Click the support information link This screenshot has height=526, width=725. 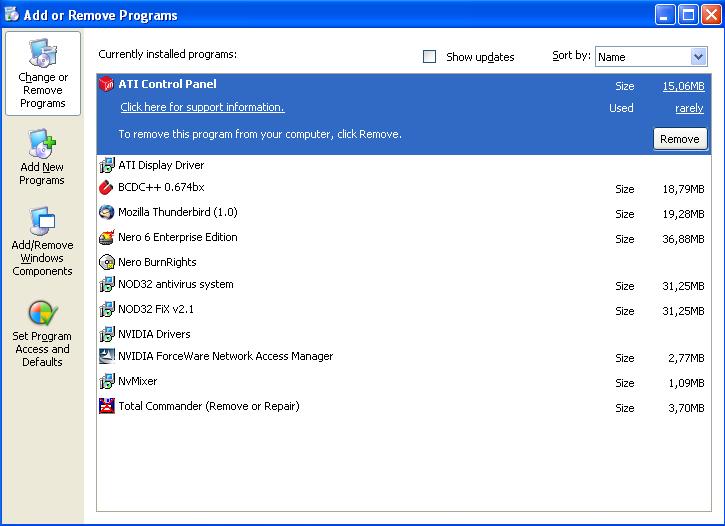(x=202, y=108)
